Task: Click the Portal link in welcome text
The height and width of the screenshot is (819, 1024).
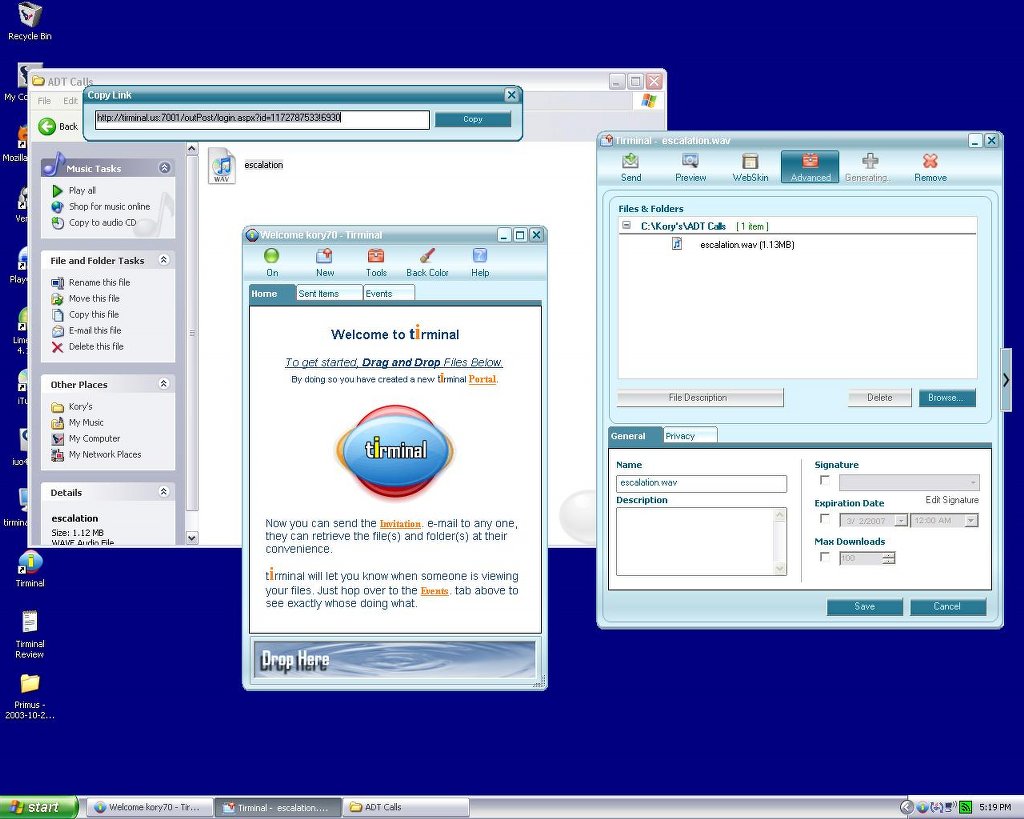Action: 482,379
